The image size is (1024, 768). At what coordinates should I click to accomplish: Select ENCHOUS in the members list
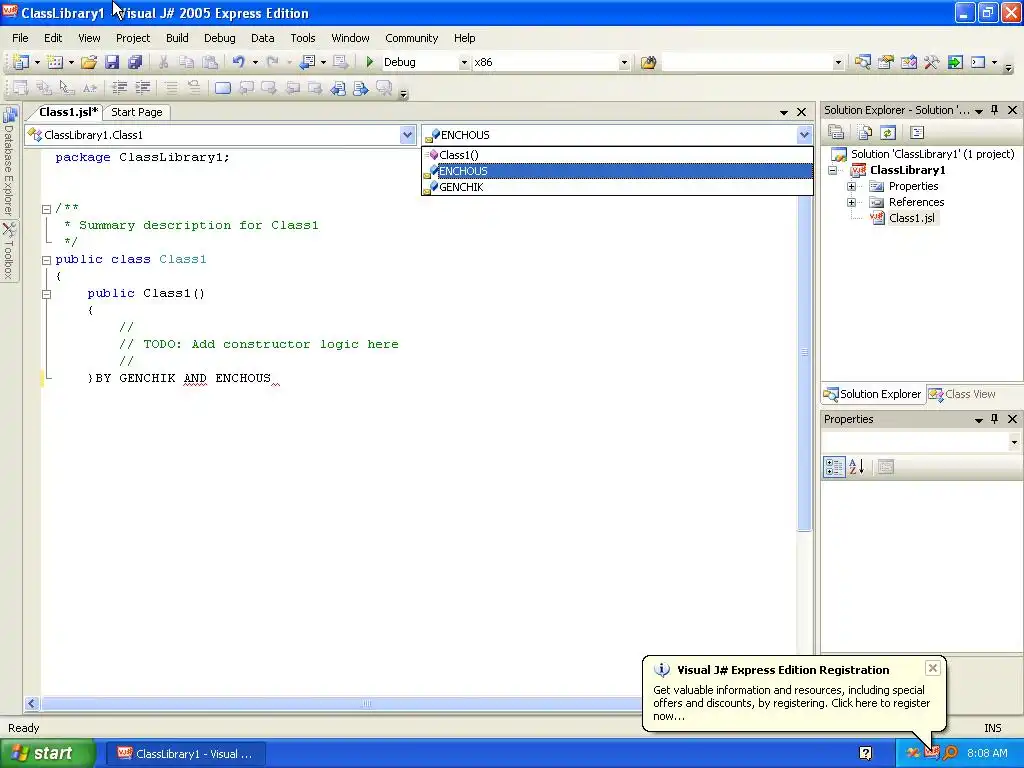[617, 171]
